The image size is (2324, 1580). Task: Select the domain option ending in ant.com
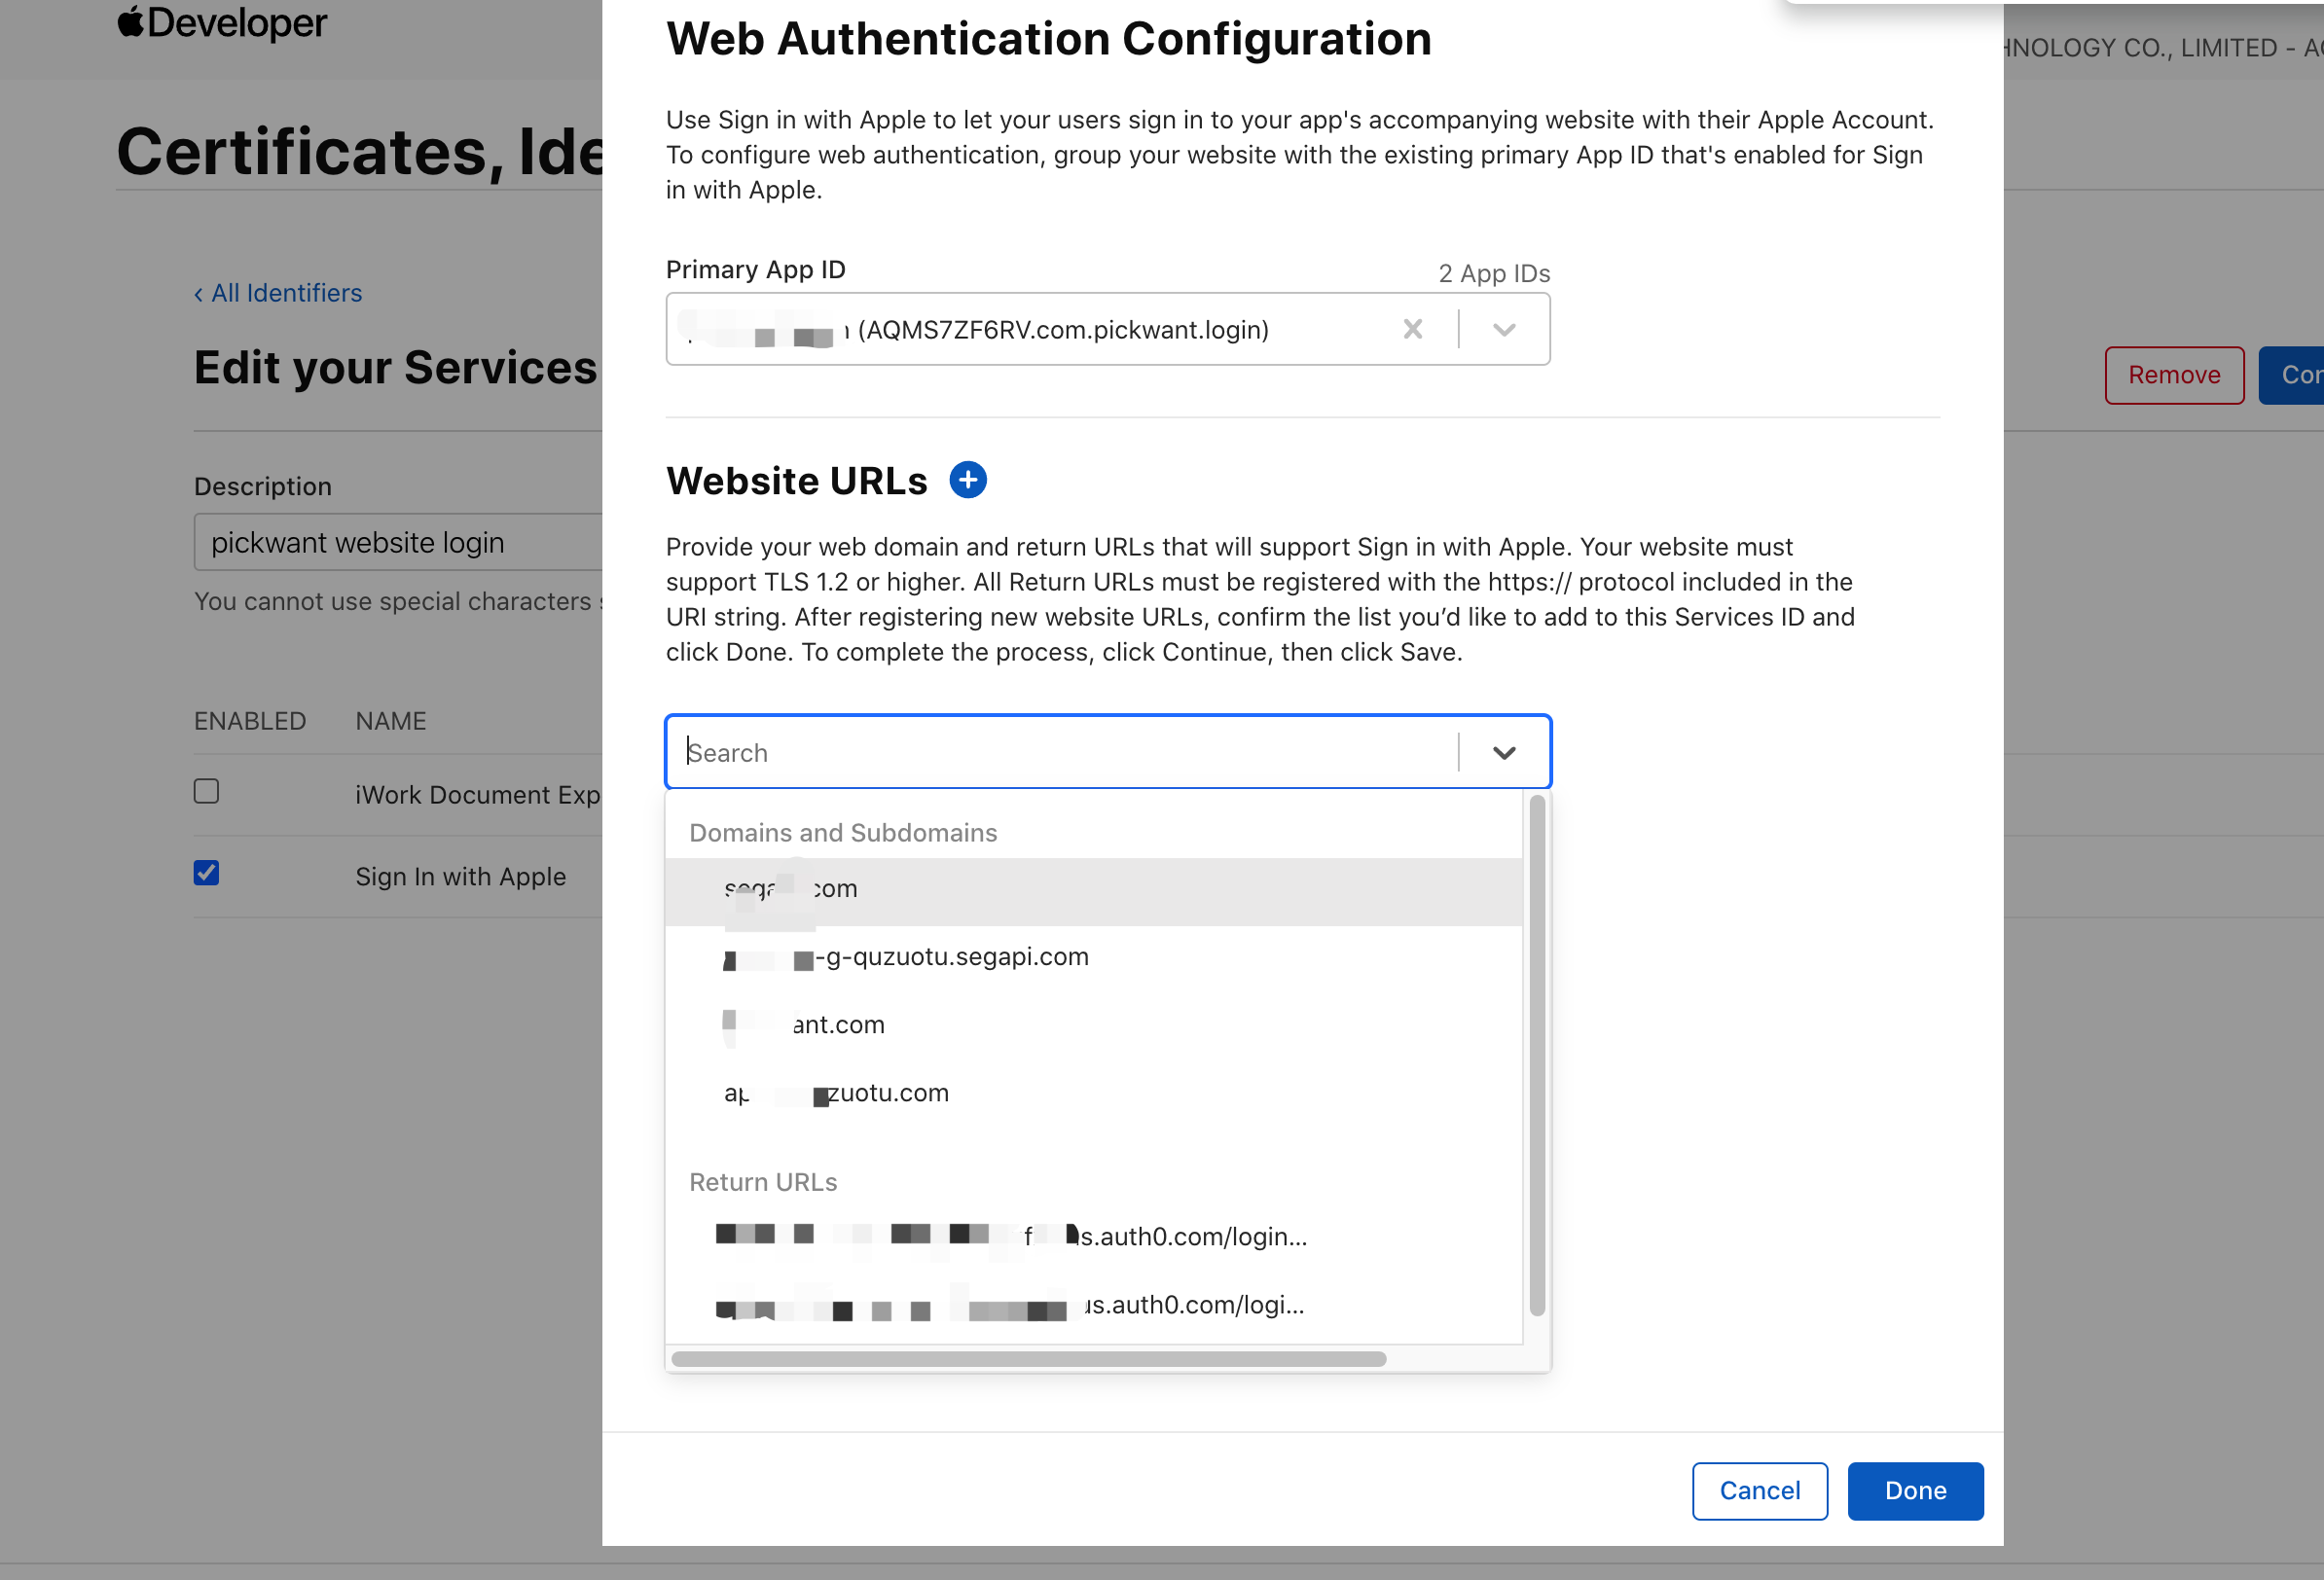click(x=838, y=1025)
